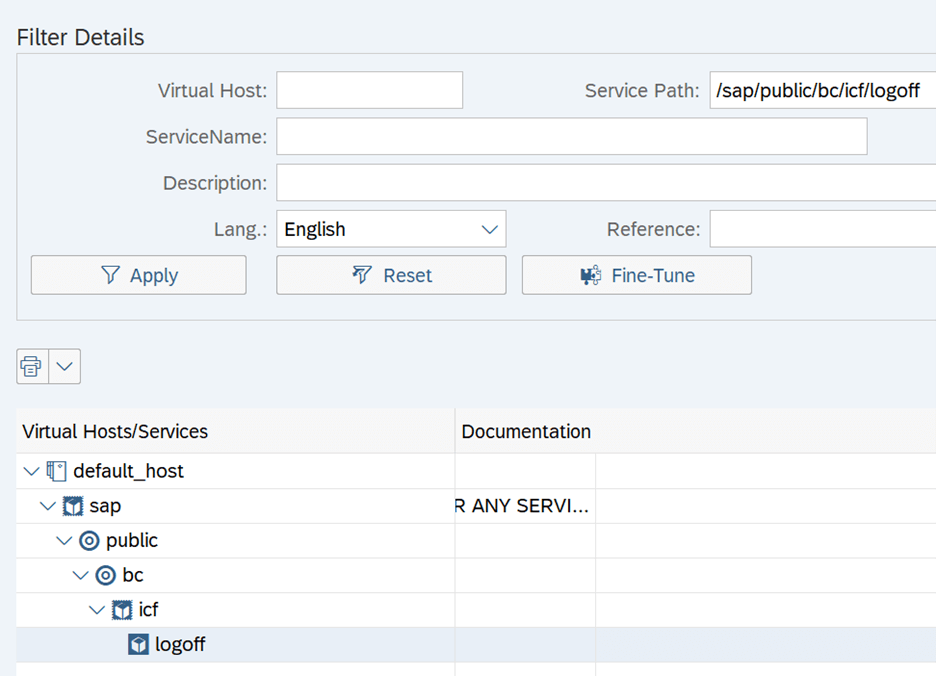The image size is (936, 676).
Task: Apply the filter
Action: (x=138, y=275)
